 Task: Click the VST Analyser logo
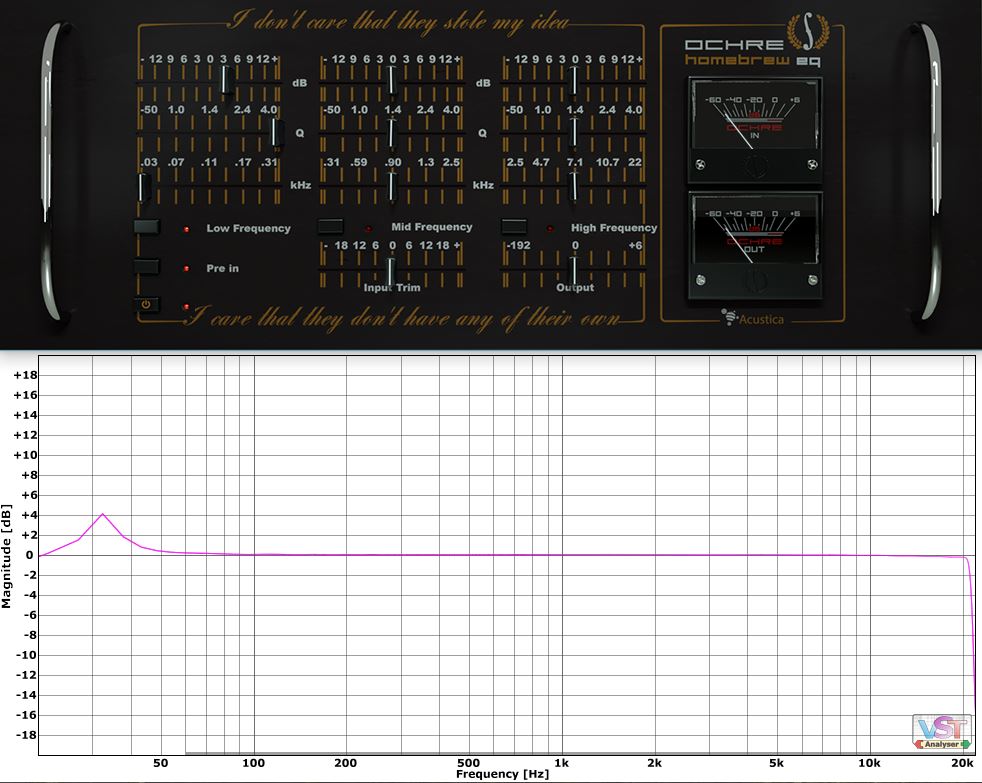pyautogui.click(x=942, y=732)
